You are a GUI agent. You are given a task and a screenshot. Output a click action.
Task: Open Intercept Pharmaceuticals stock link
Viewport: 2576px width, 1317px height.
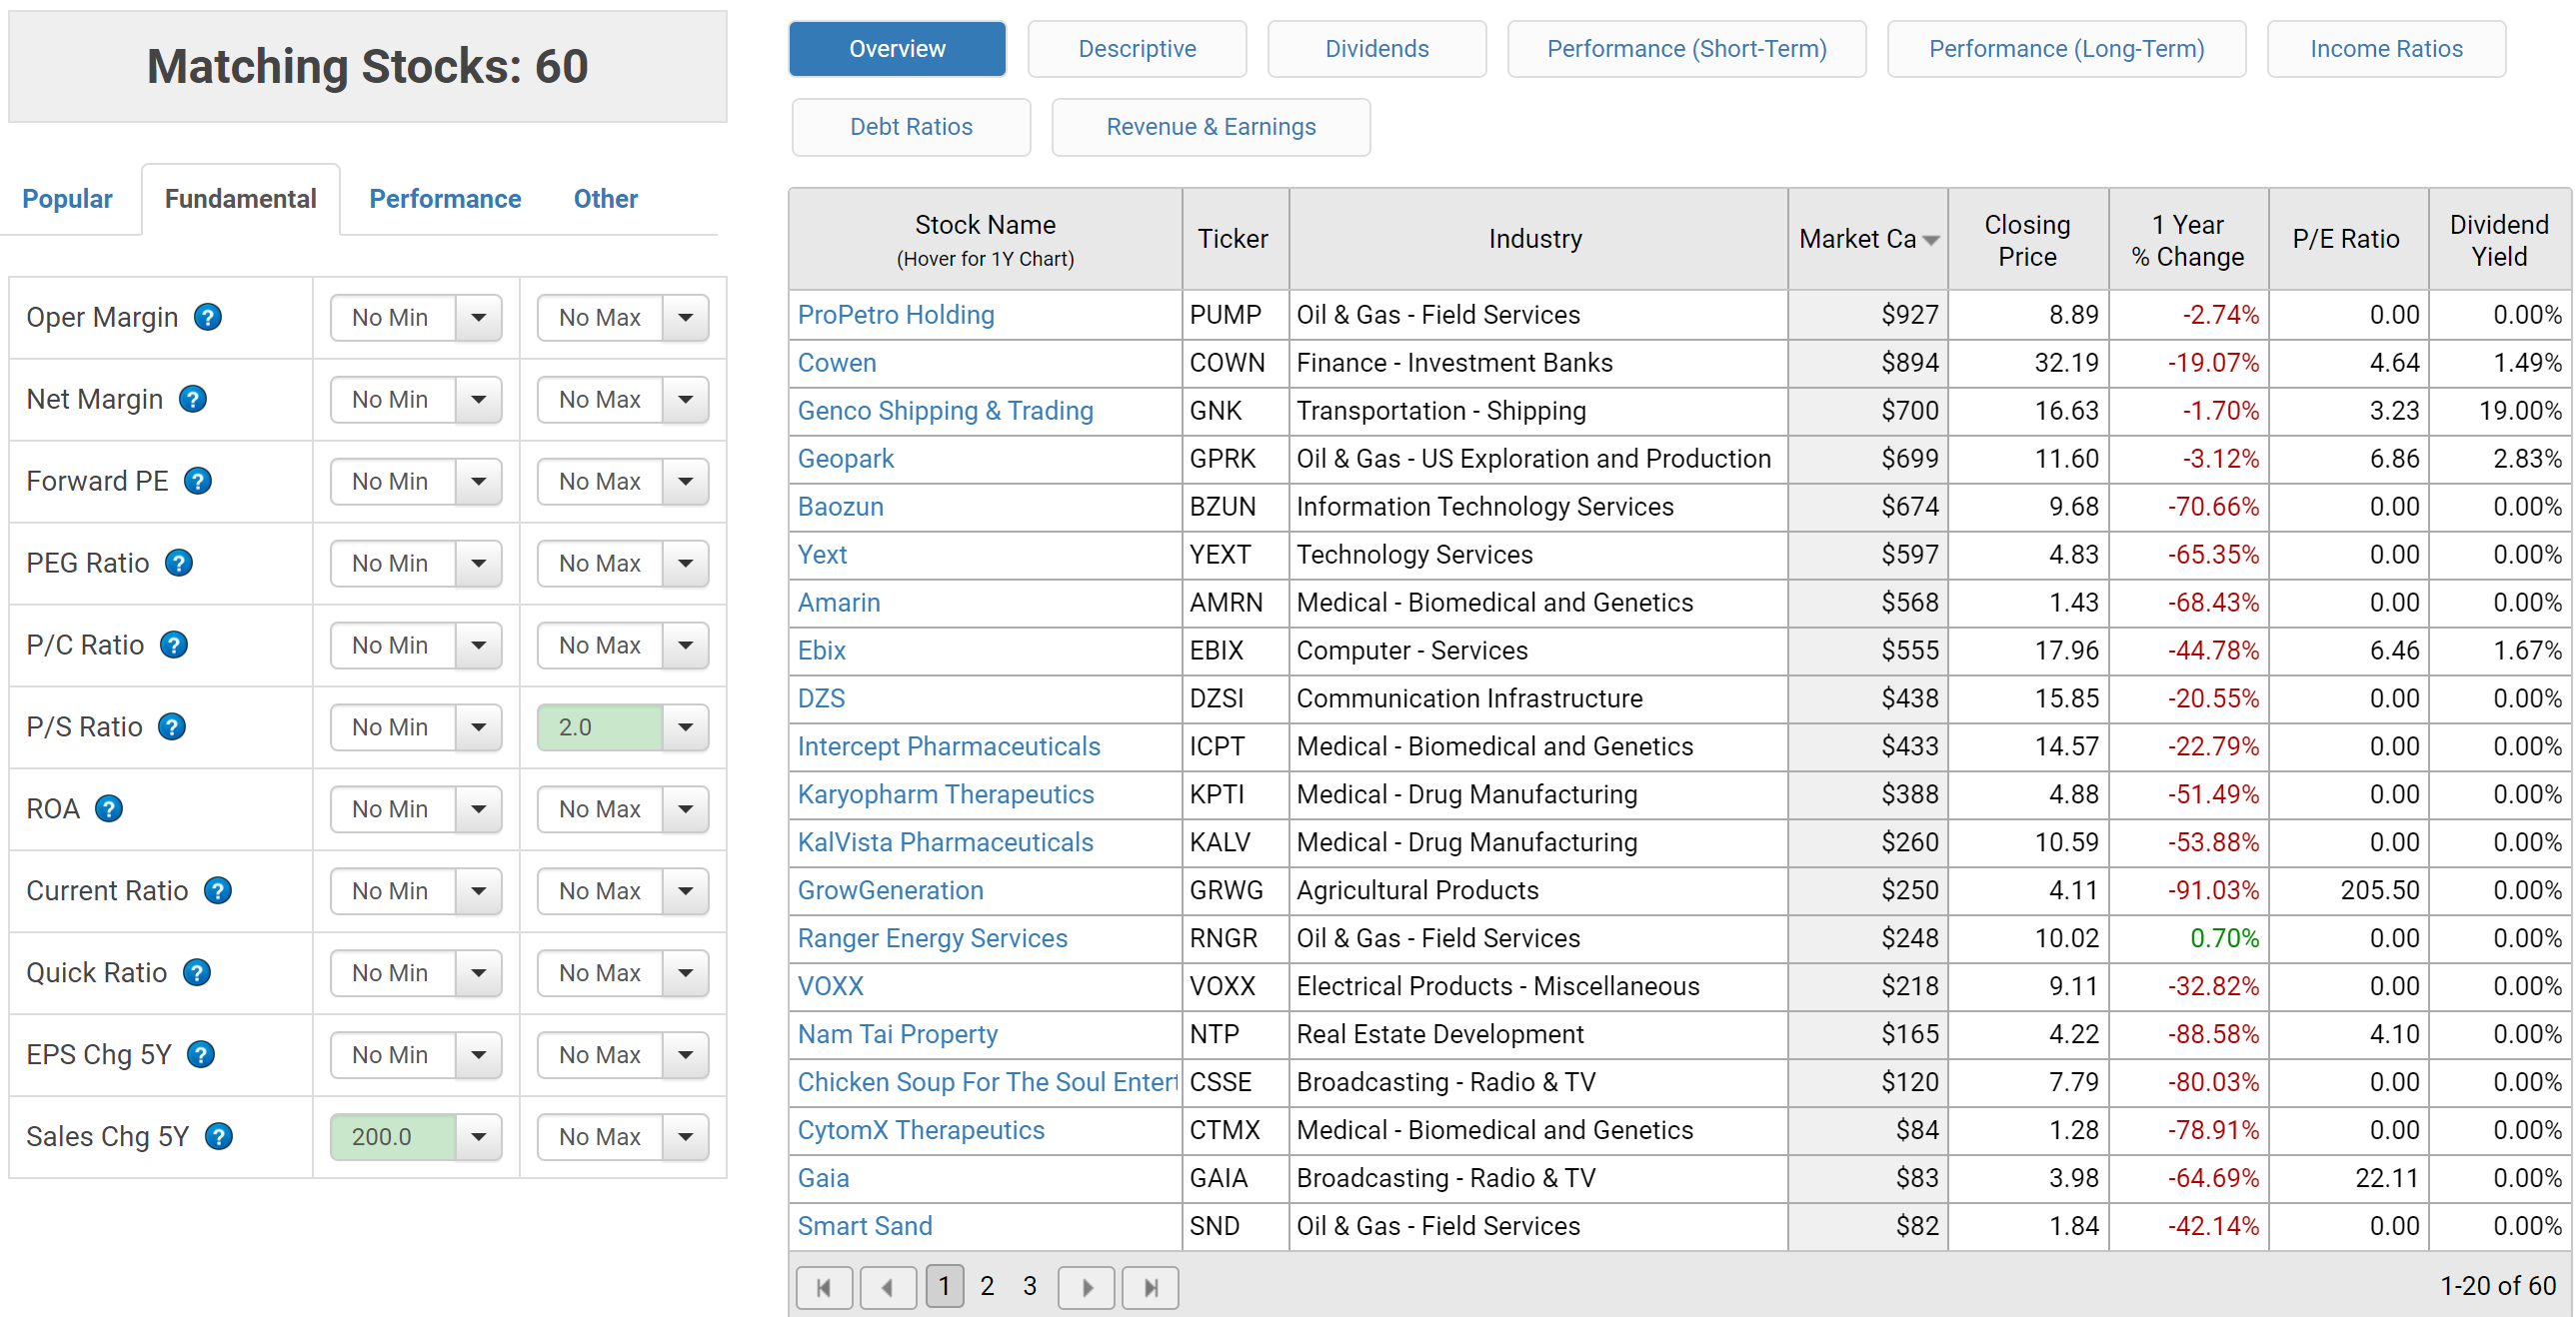pyautogui.click(x=948, y=747)
